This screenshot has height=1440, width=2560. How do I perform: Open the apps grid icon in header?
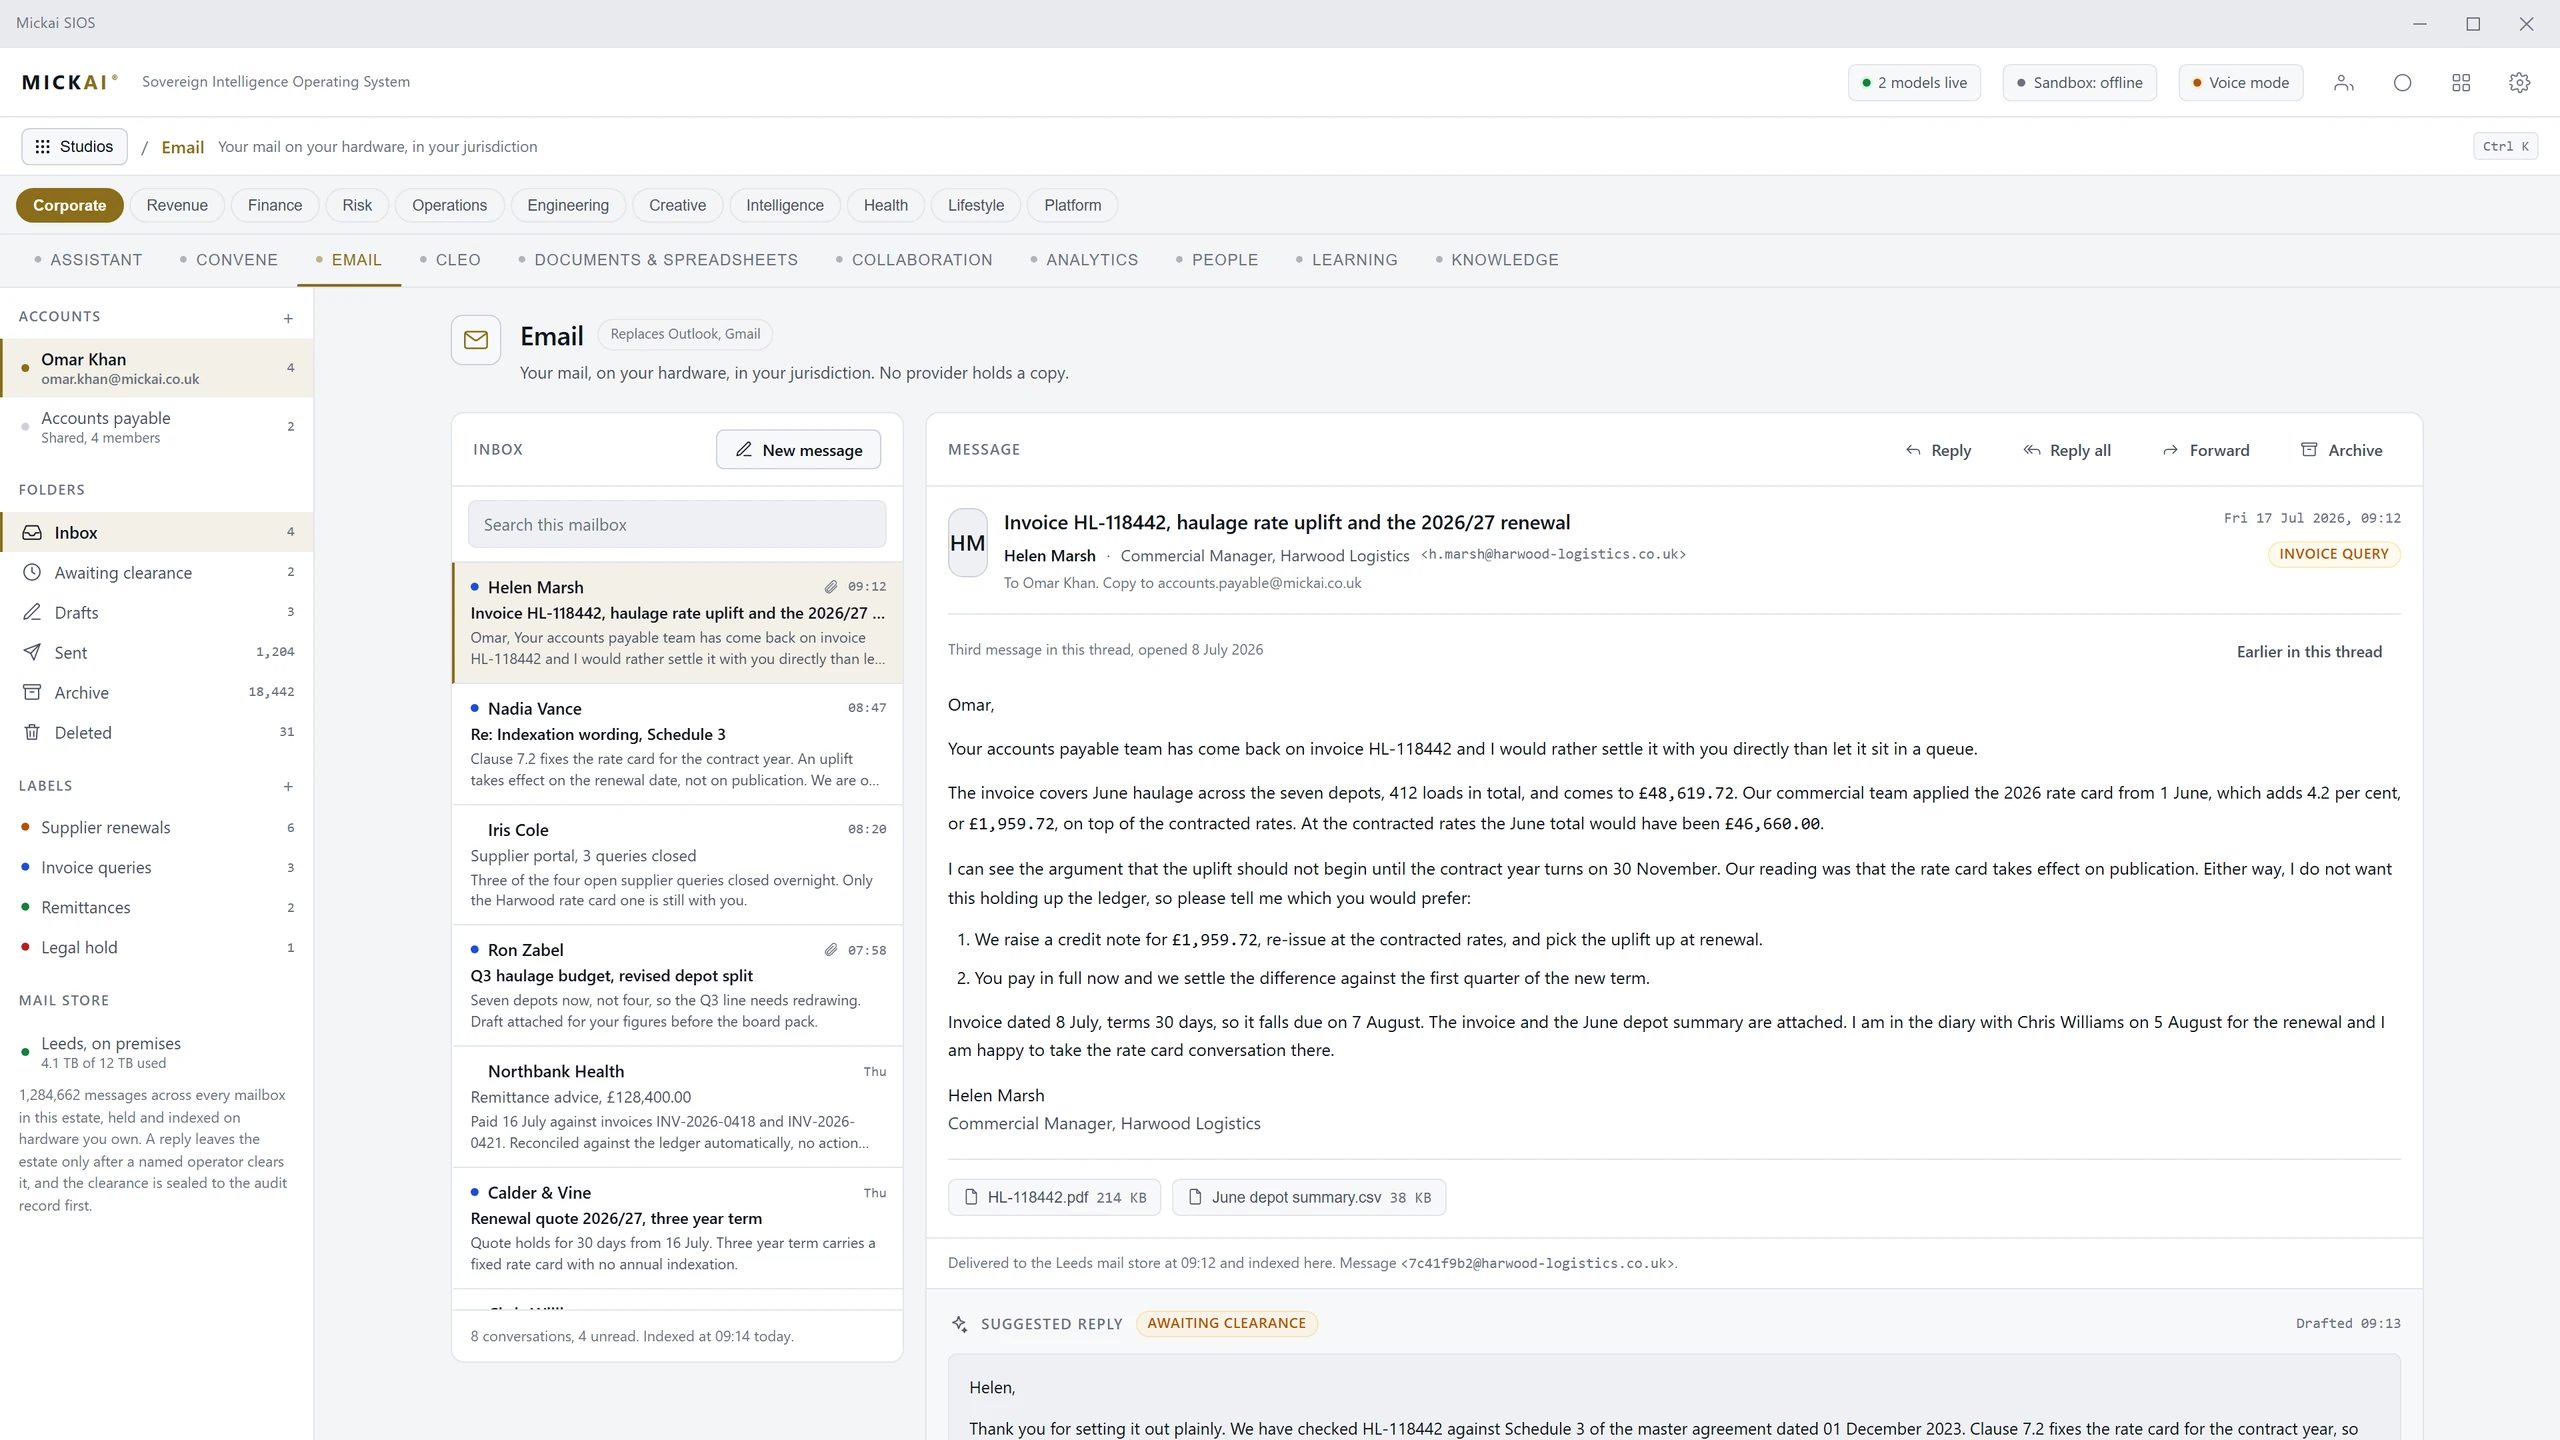(2461, 83)
